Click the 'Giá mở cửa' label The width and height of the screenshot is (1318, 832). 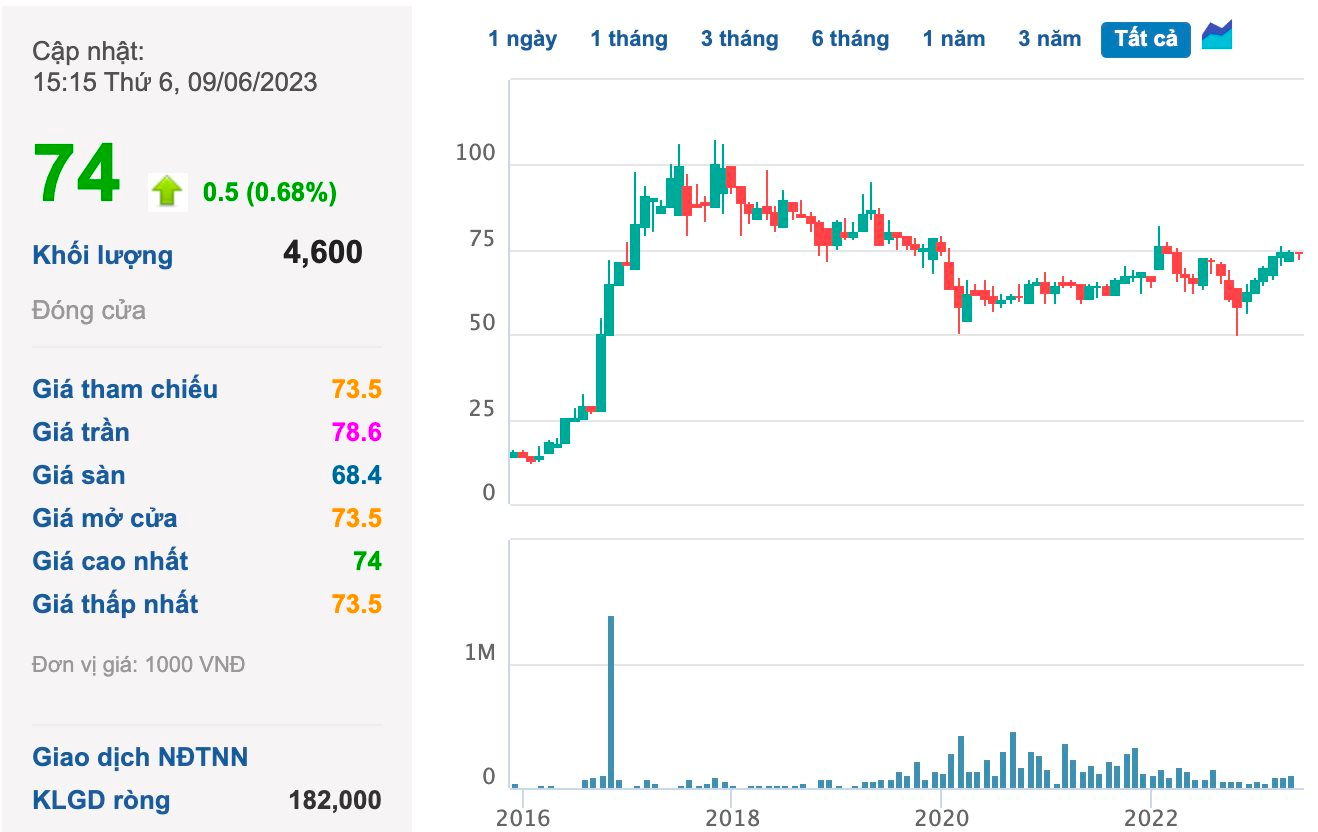pyautogui.click(x=105, y=518)
